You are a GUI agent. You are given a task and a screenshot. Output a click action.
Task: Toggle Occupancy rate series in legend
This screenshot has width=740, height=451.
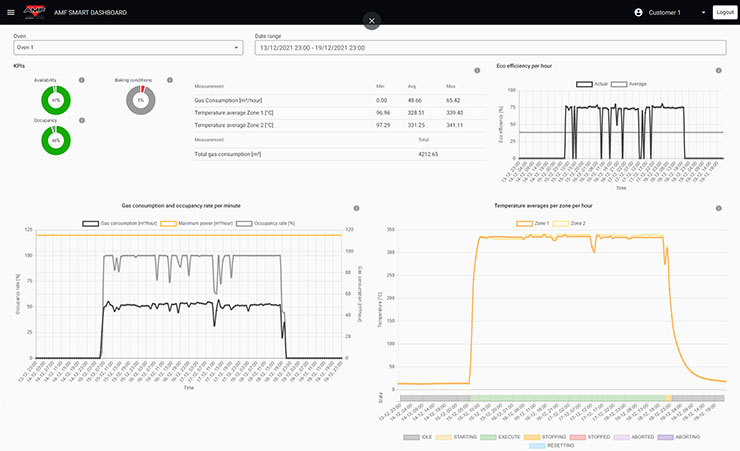click(266, 223)
